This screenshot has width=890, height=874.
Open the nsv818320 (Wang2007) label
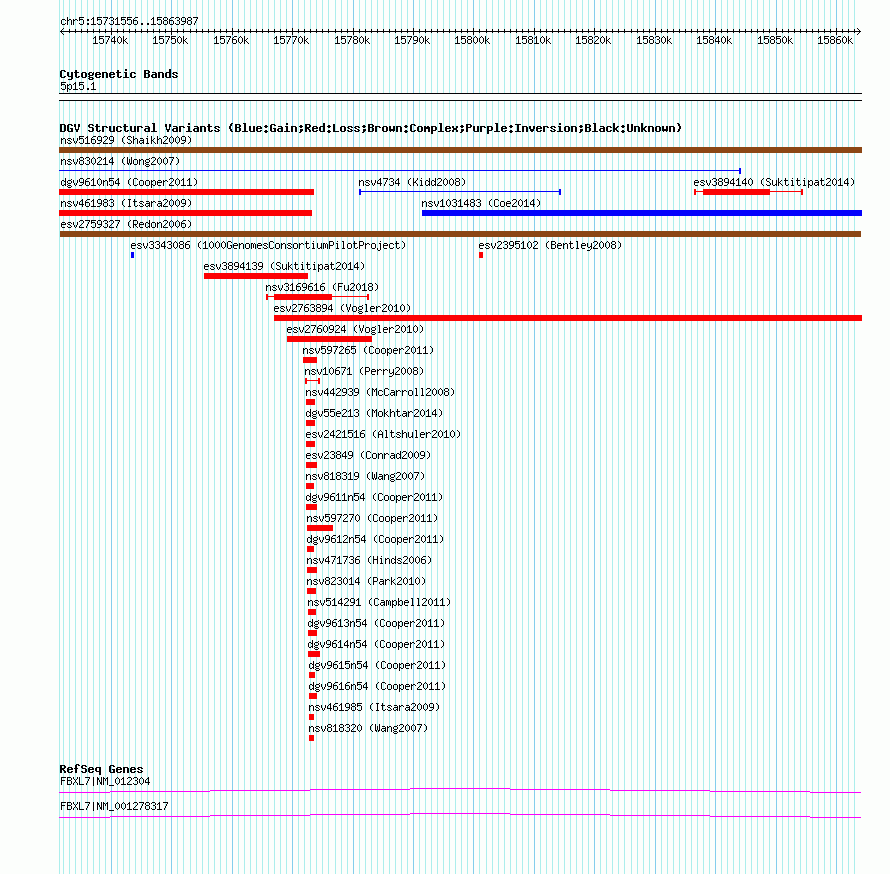(368, 728)
